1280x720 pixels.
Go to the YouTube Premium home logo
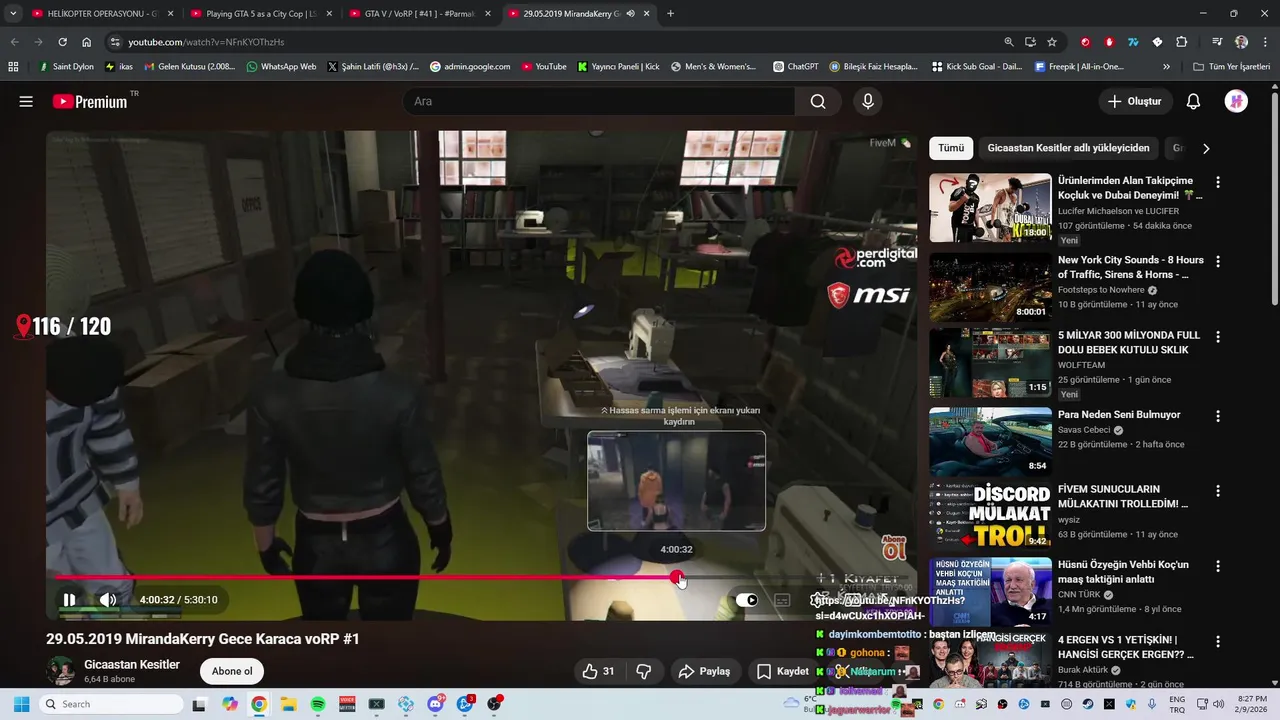90,101
